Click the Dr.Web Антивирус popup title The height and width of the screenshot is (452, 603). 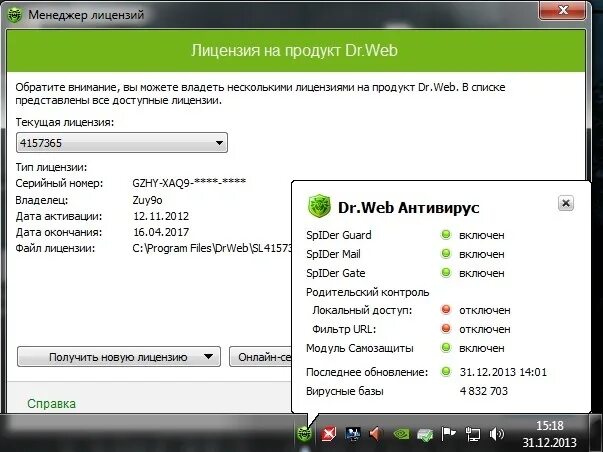point(409,207)
